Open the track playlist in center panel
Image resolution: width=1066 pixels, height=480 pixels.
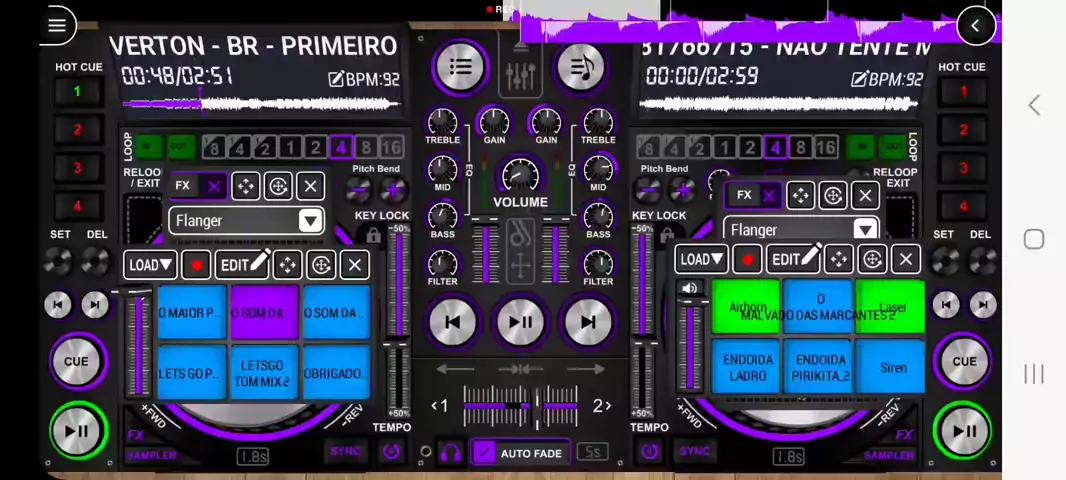460,67
